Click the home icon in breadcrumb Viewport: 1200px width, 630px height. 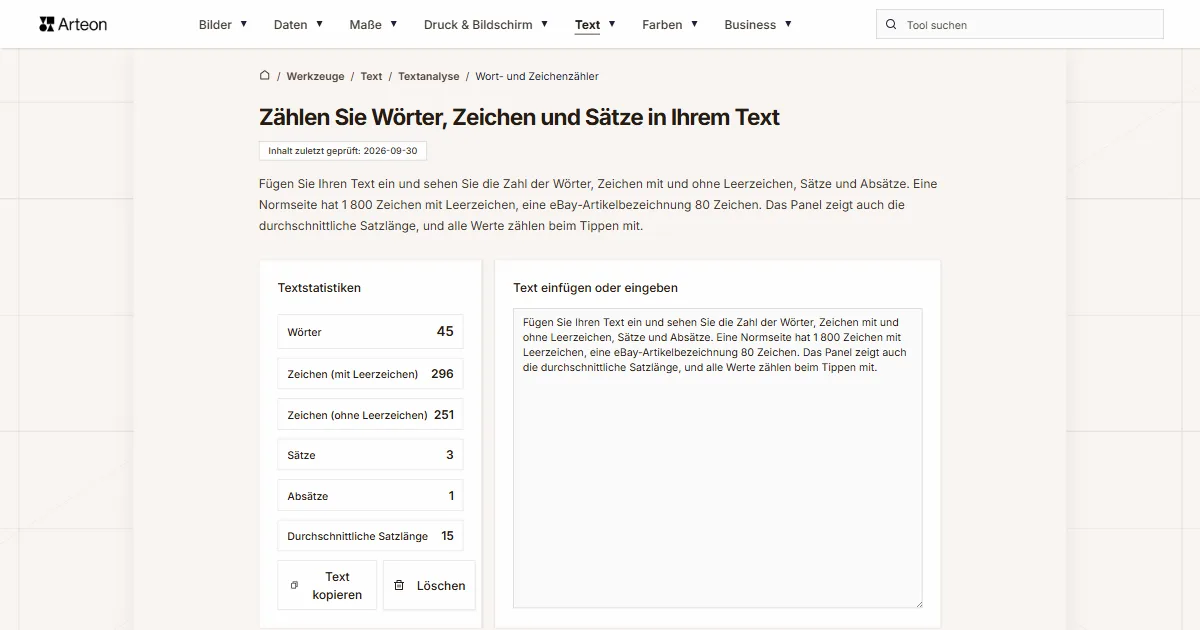click(265, 75)
